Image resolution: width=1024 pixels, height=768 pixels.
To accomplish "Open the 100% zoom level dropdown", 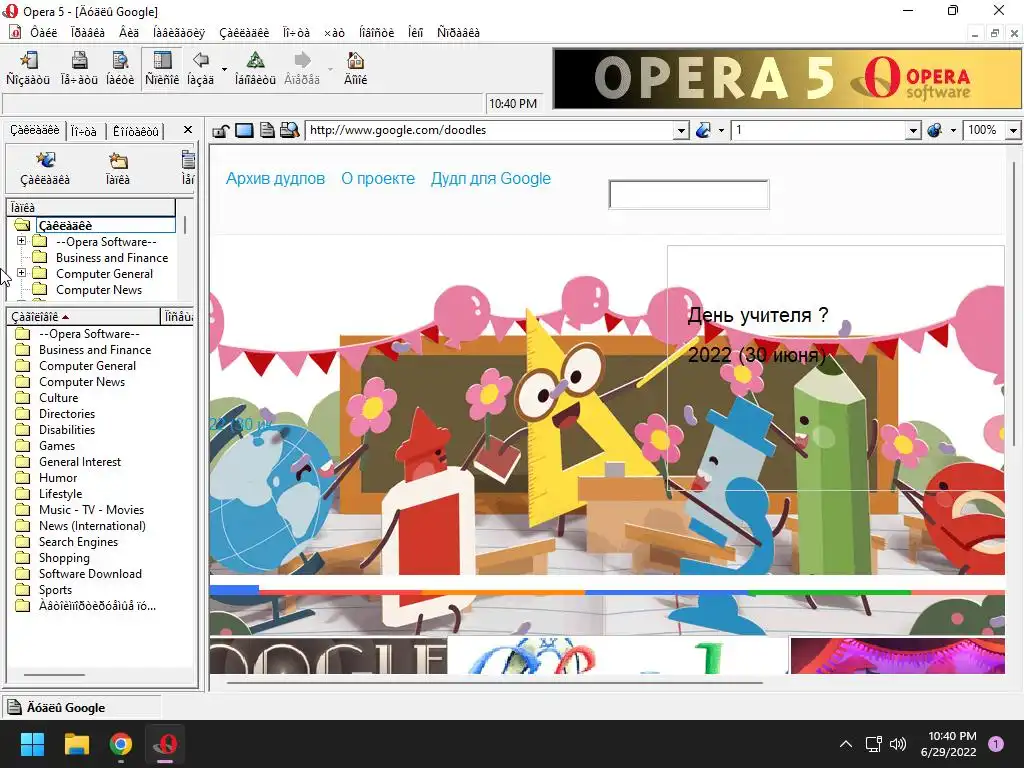I will 1013,131.
